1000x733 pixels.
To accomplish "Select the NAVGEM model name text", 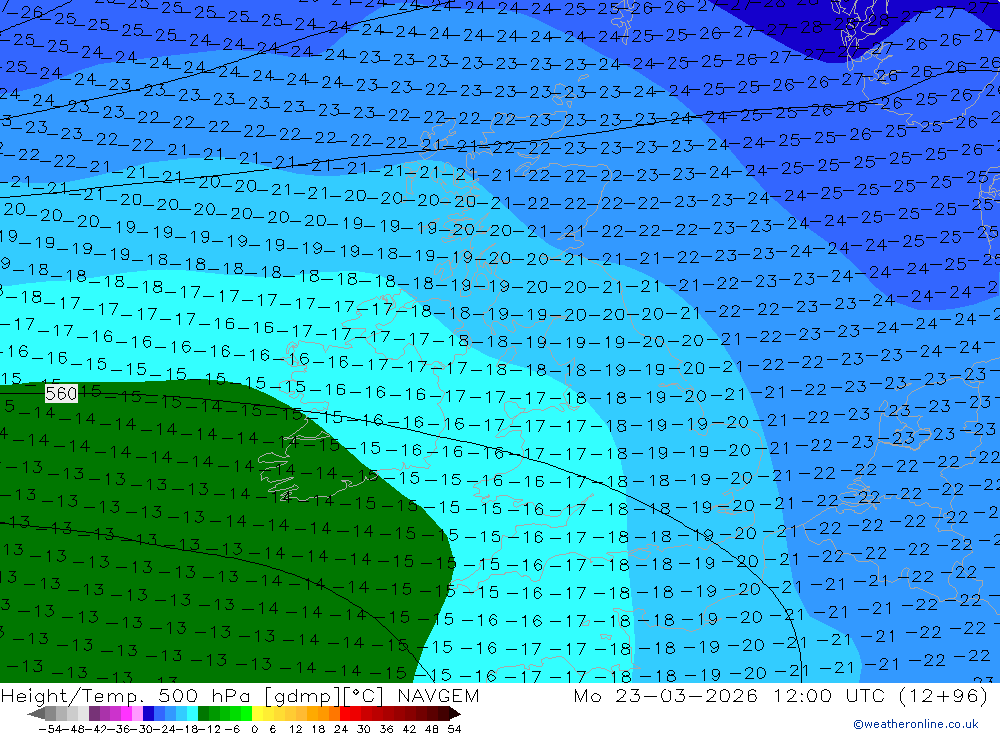I will (x=438, y=696).
